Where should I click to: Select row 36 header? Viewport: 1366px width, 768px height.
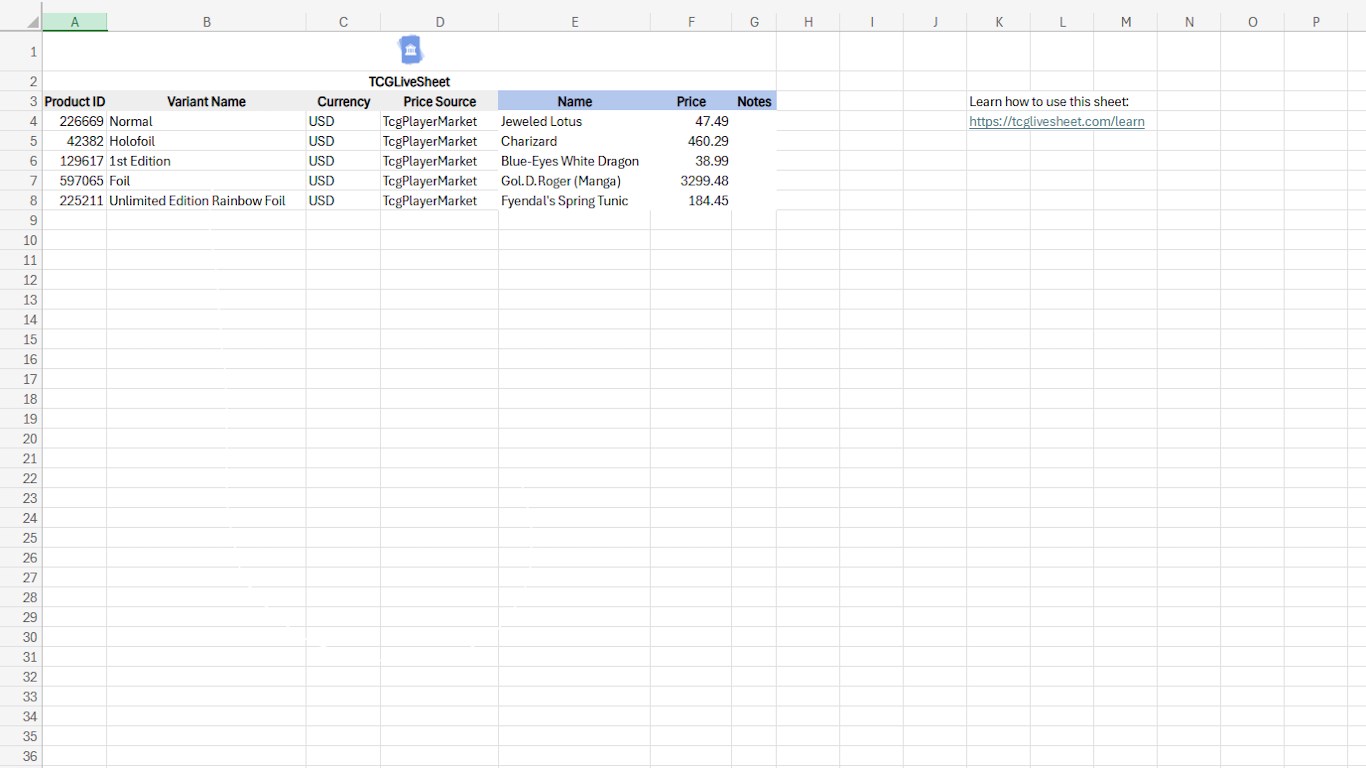tap(21, 756)
